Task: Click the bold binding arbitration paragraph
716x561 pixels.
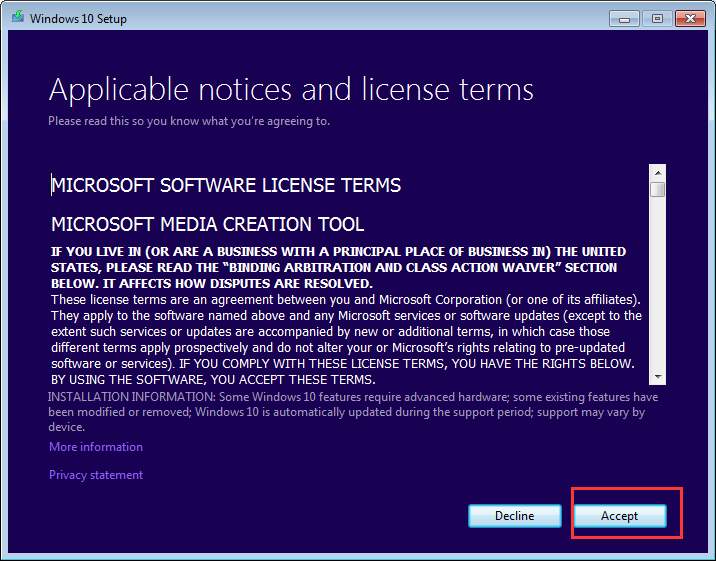Action: click(x=338, y=268)
